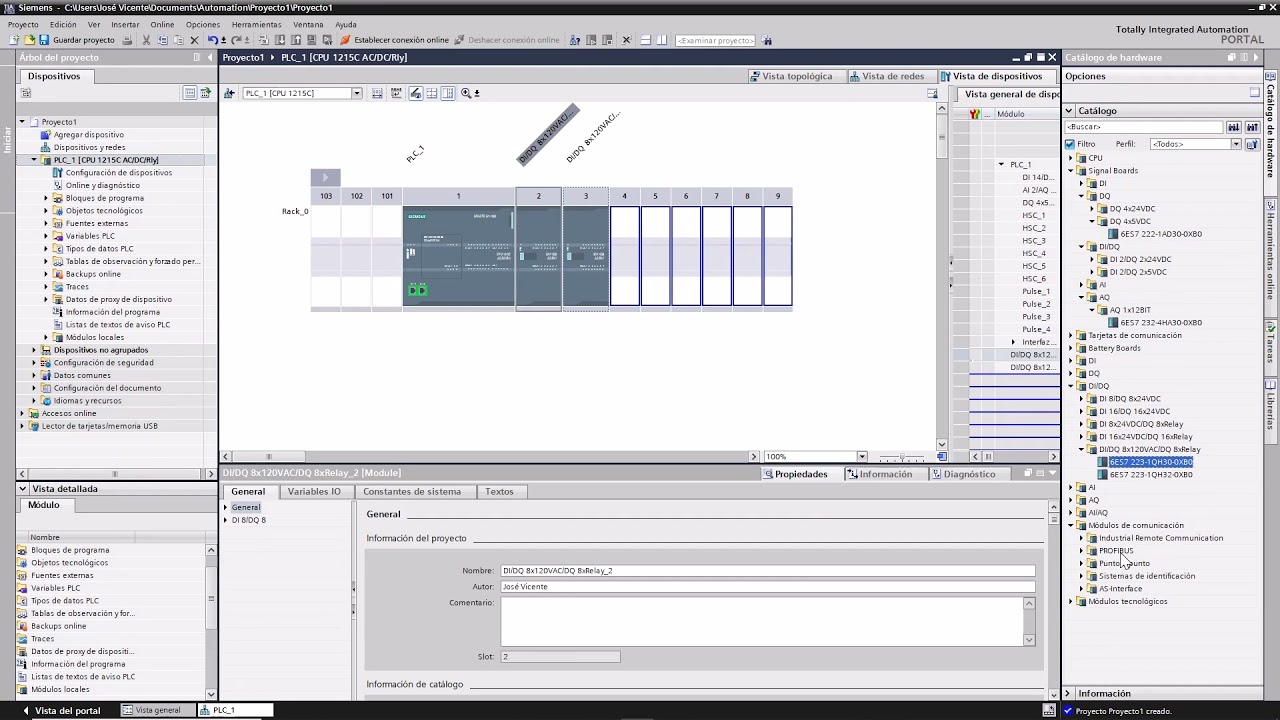Open the Insertar menu
Image resolution: width=1280 pixels, height=720 pixels.
(x=125, y=24)
